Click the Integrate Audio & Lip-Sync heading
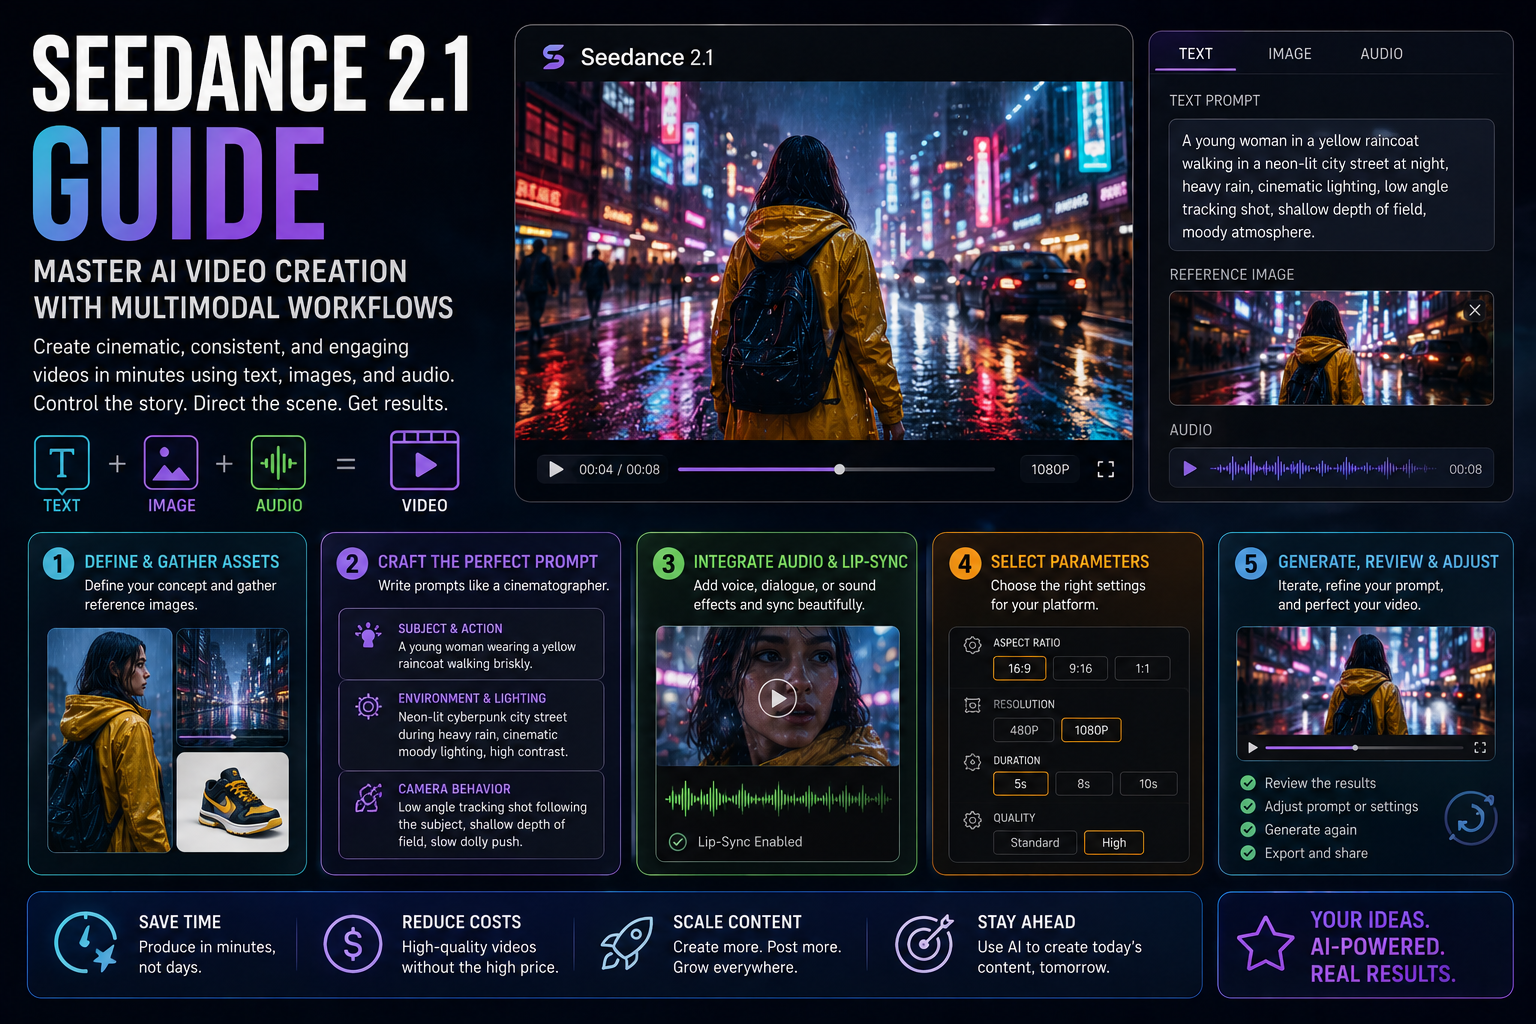The image size is (1536, 1024). point(800,562)
